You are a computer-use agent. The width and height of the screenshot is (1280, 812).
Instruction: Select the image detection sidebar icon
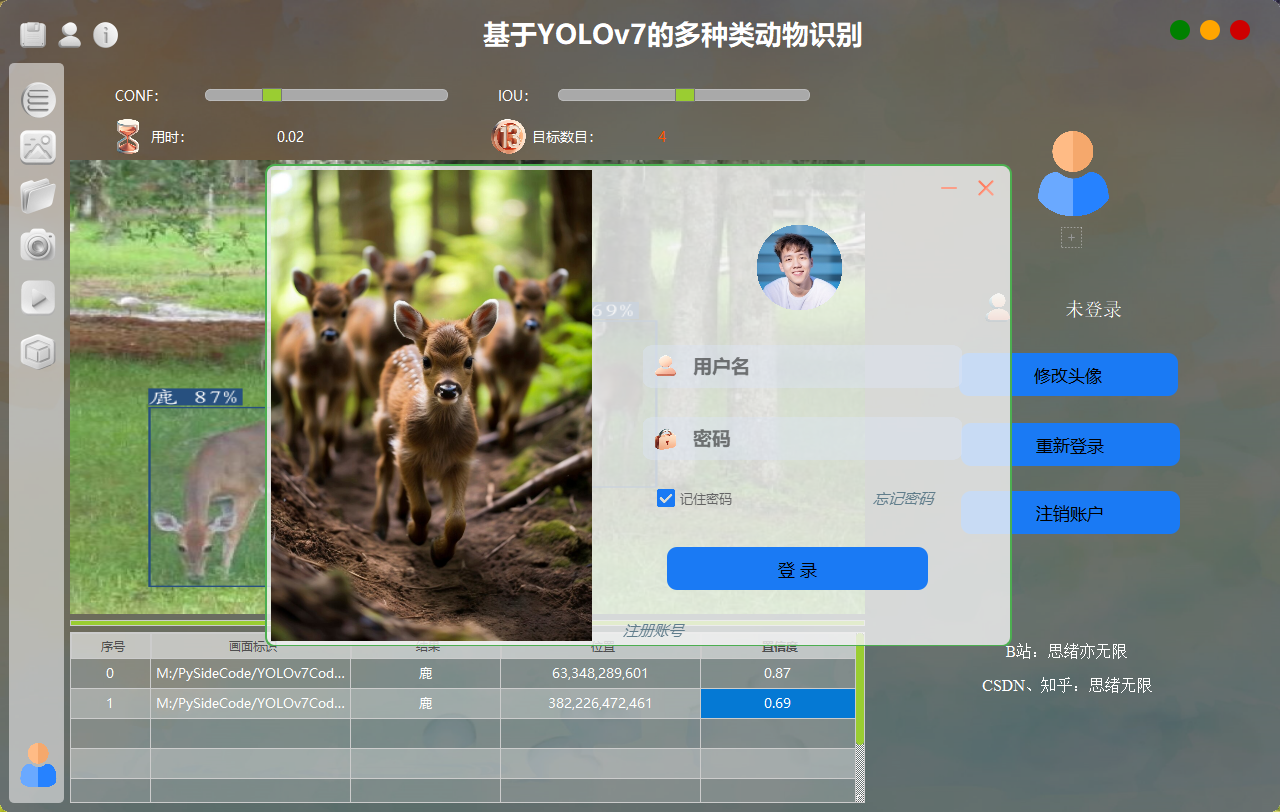click(x=38, y=147)
